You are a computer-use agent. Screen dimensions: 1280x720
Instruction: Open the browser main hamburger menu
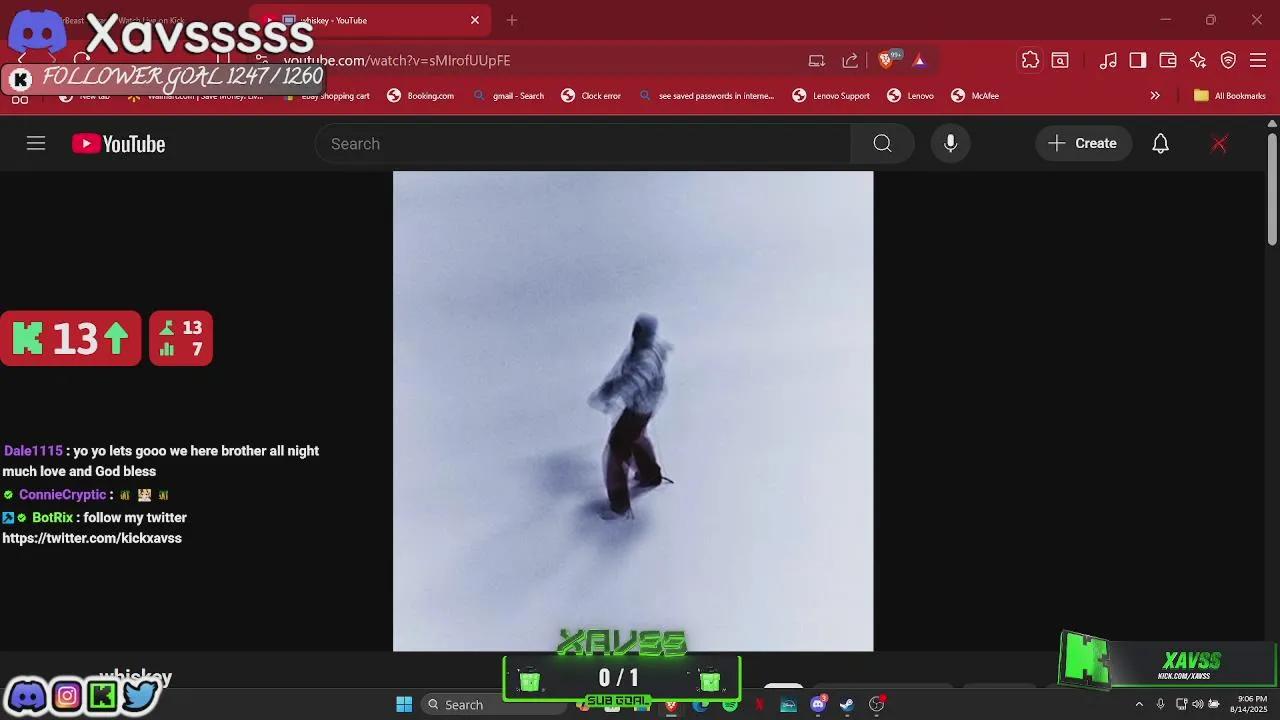point(1259,61)
